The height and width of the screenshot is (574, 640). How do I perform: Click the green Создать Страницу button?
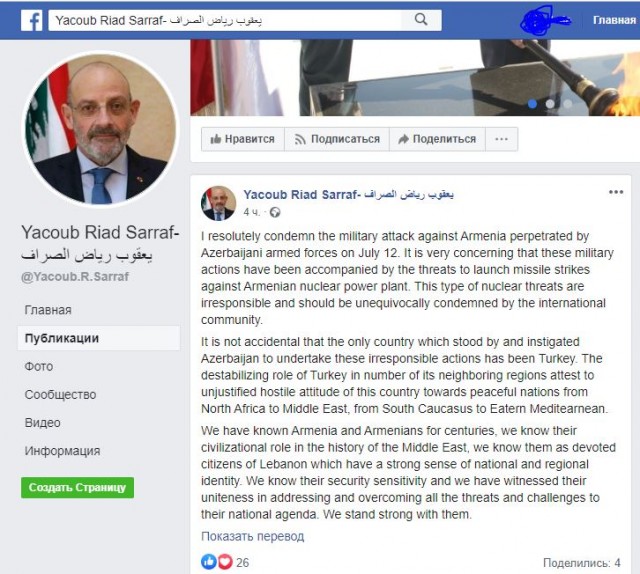click(x=78, y=487)
